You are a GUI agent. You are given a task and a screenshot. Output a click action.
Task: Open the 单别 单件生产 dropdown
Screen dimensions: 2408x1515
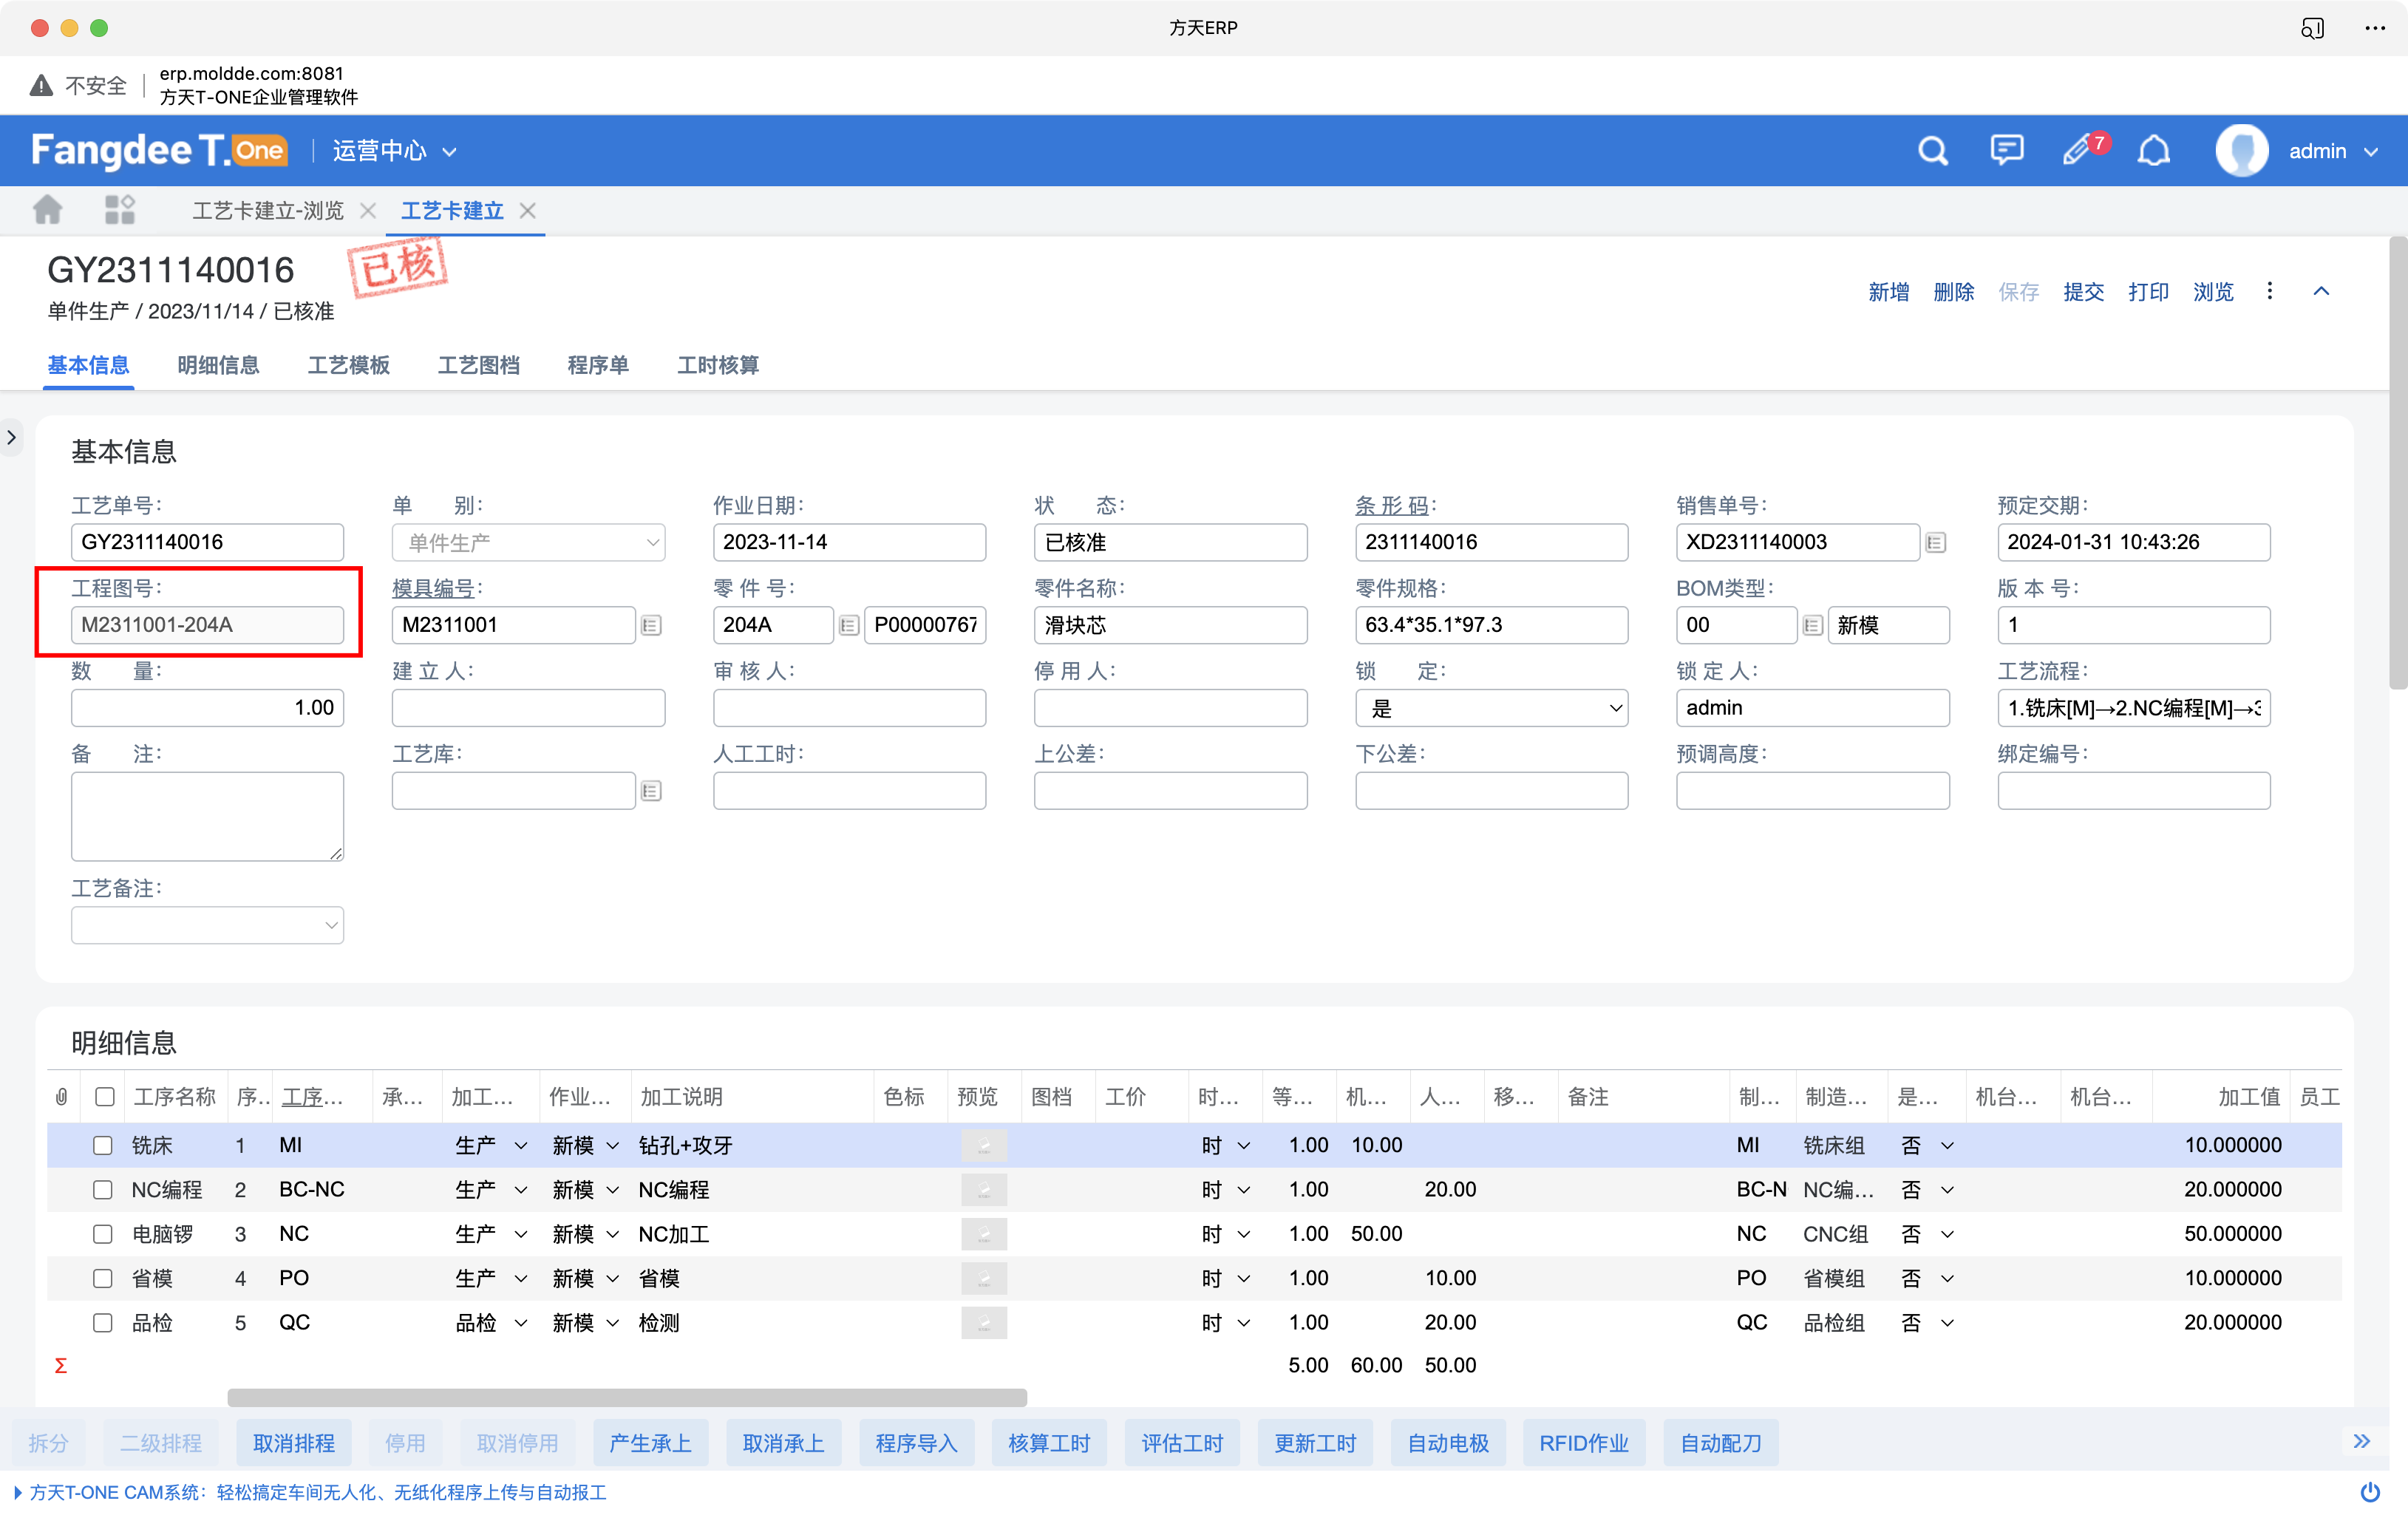click(x=528, y=542)
